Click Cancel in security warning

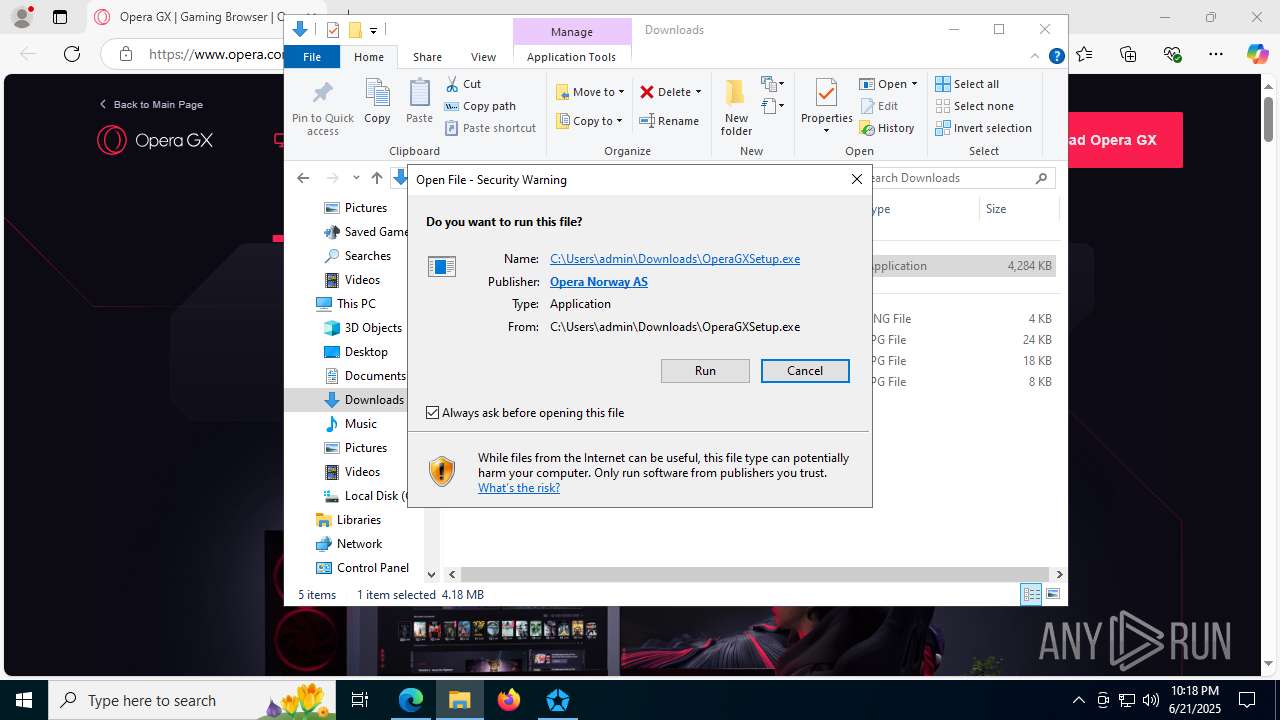pos(805,371)
